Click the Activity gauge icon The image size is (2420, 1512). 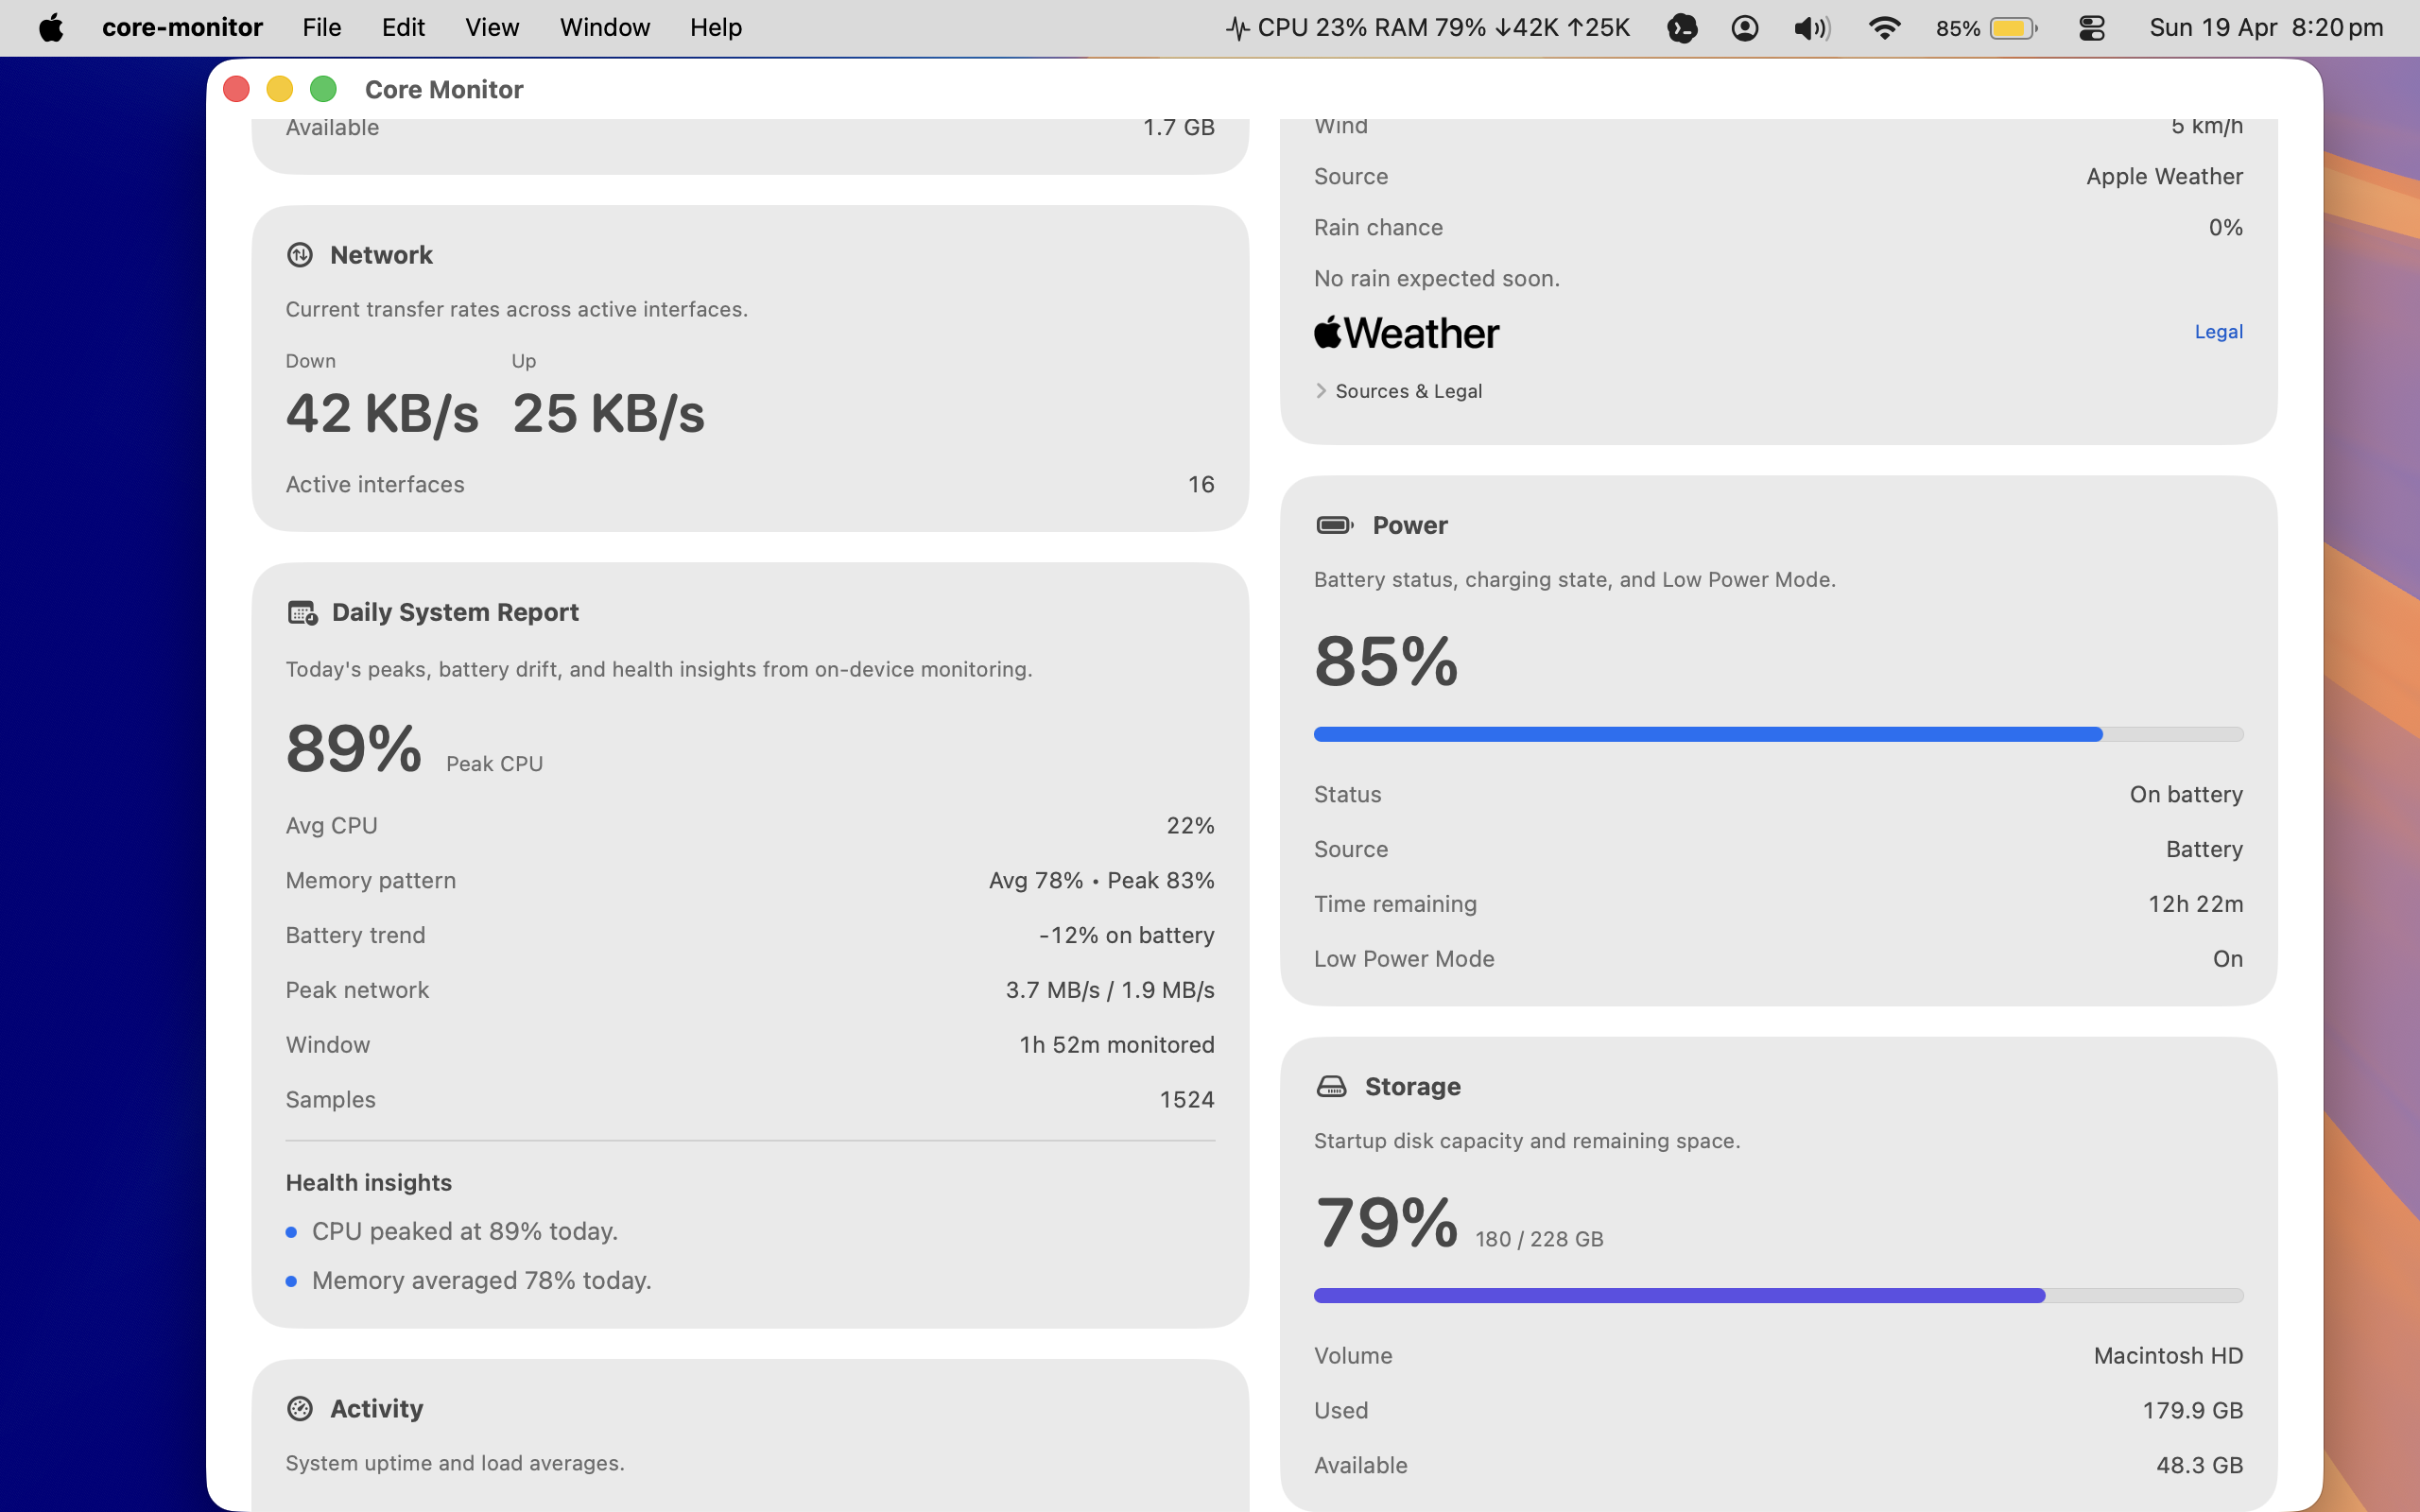click(300, 1408)
